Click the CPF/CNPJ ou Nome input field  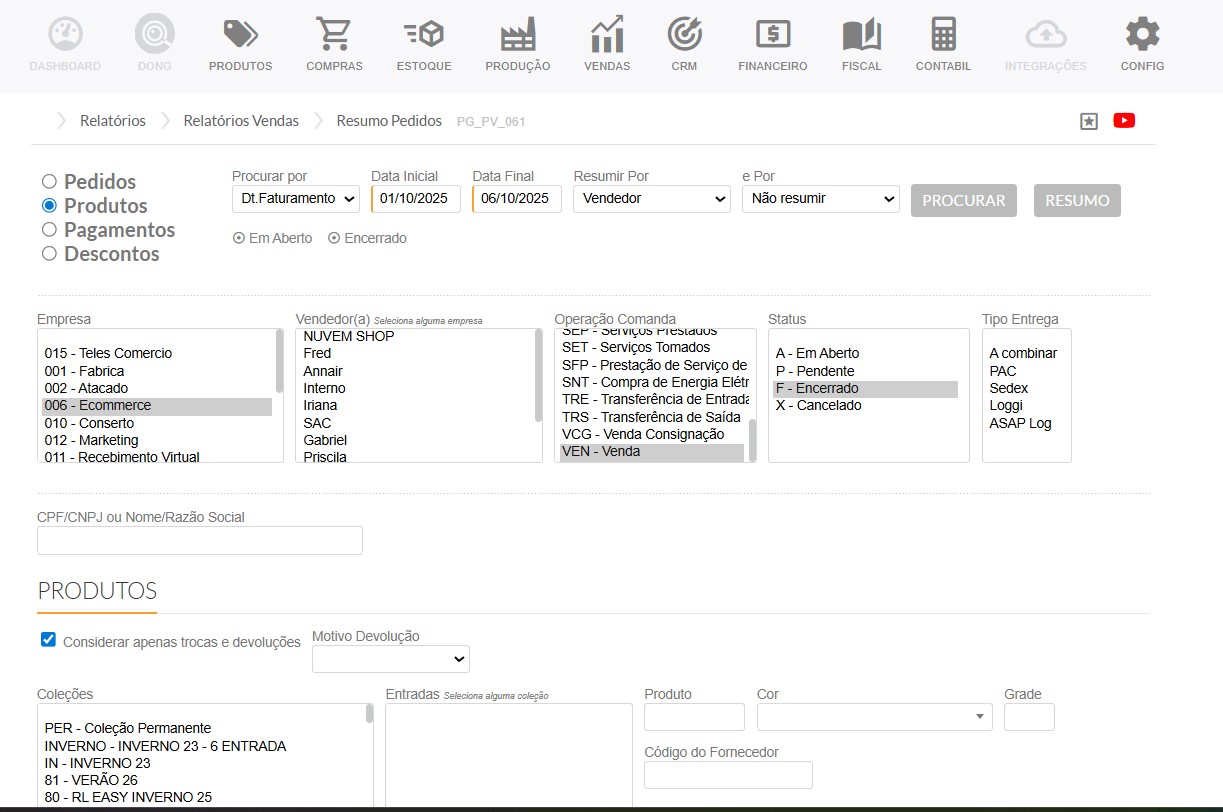coord(200,541)
